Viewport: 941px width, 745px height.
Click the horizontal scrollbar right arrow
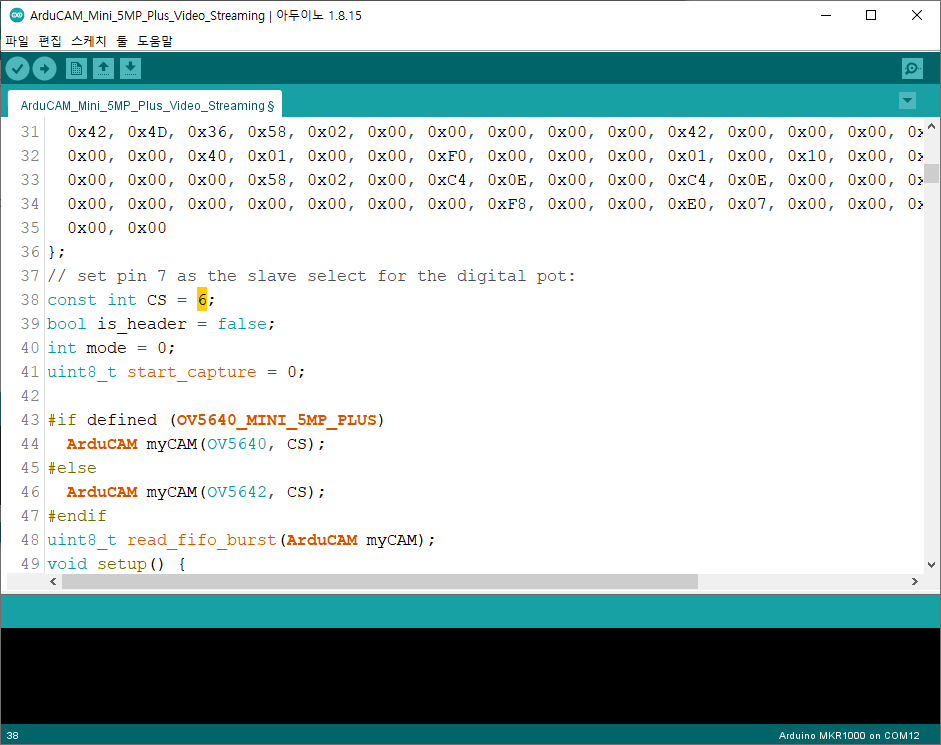pyautogui.click(x=915, y=581)
